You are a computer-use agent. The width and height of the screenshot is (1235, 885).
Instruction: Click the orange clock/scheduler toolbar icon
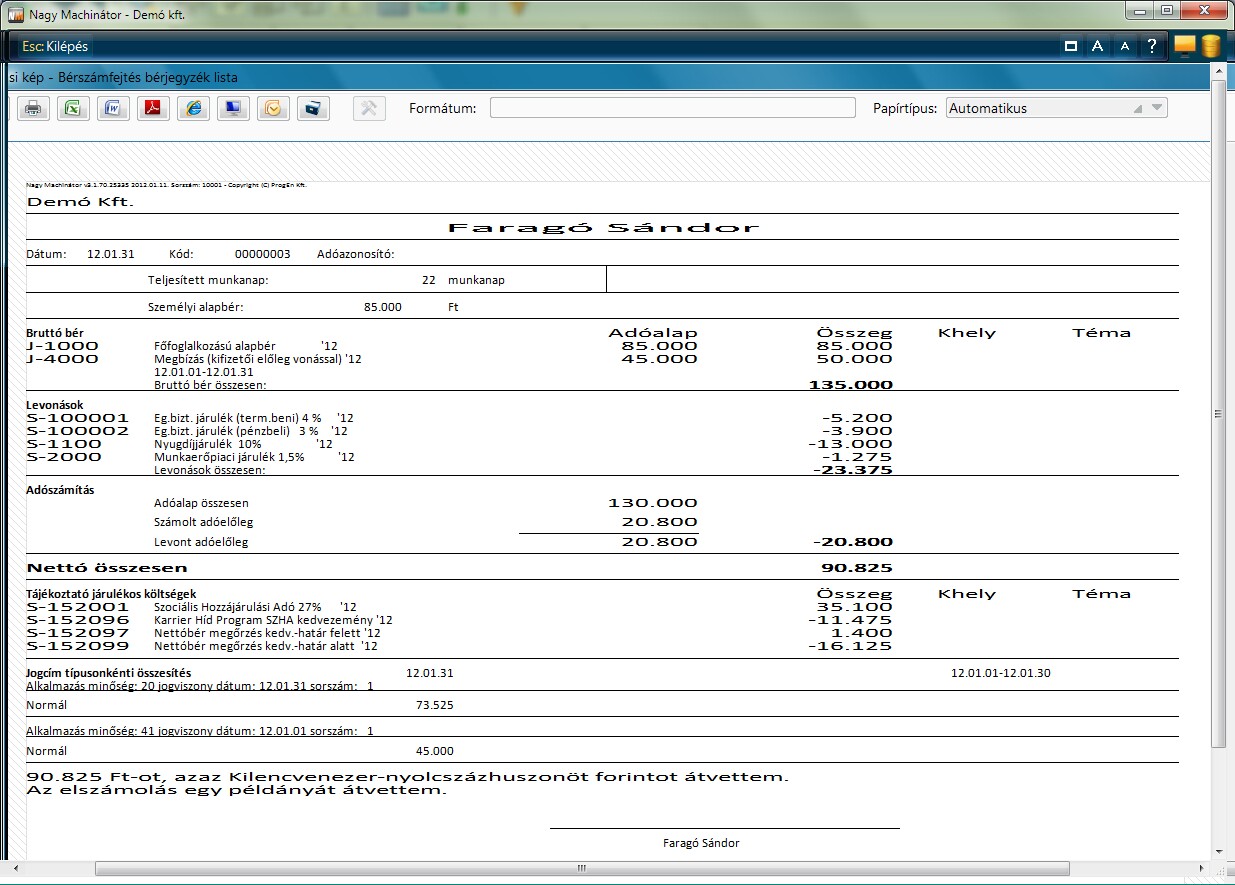273,109
